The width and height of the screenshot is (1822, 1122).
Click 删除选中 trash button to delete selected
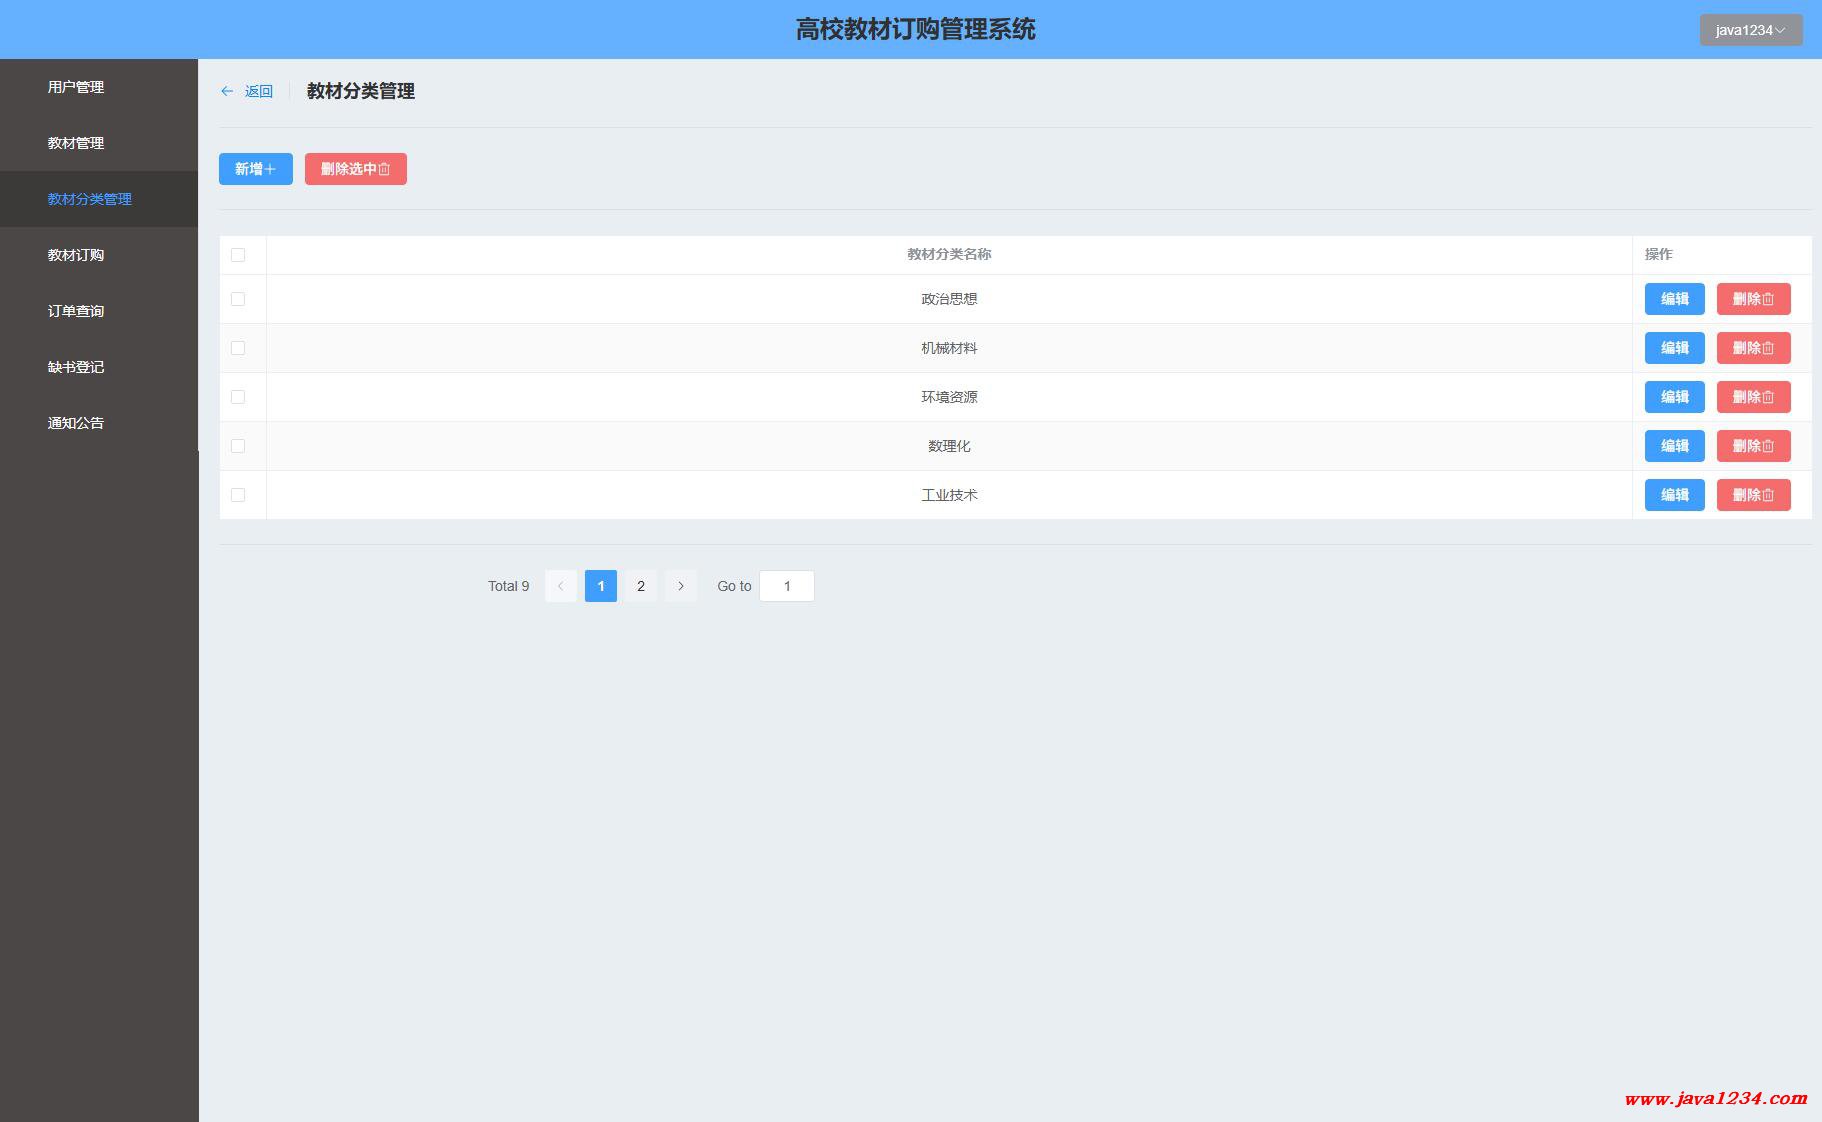[355, 169]
